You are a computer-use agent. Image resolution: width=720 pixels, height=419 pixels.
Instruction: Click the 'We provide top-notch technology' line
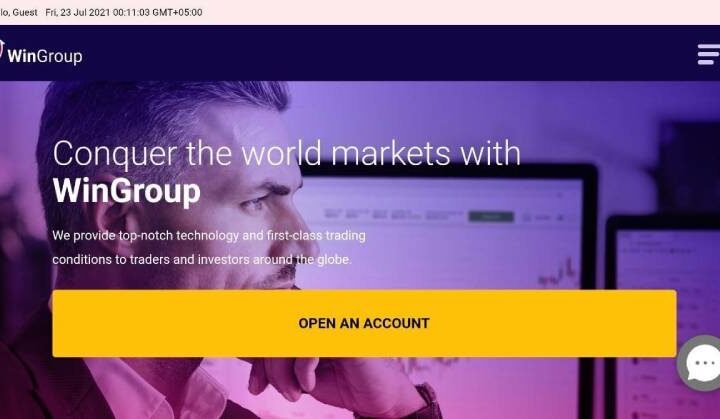(209, 236)
